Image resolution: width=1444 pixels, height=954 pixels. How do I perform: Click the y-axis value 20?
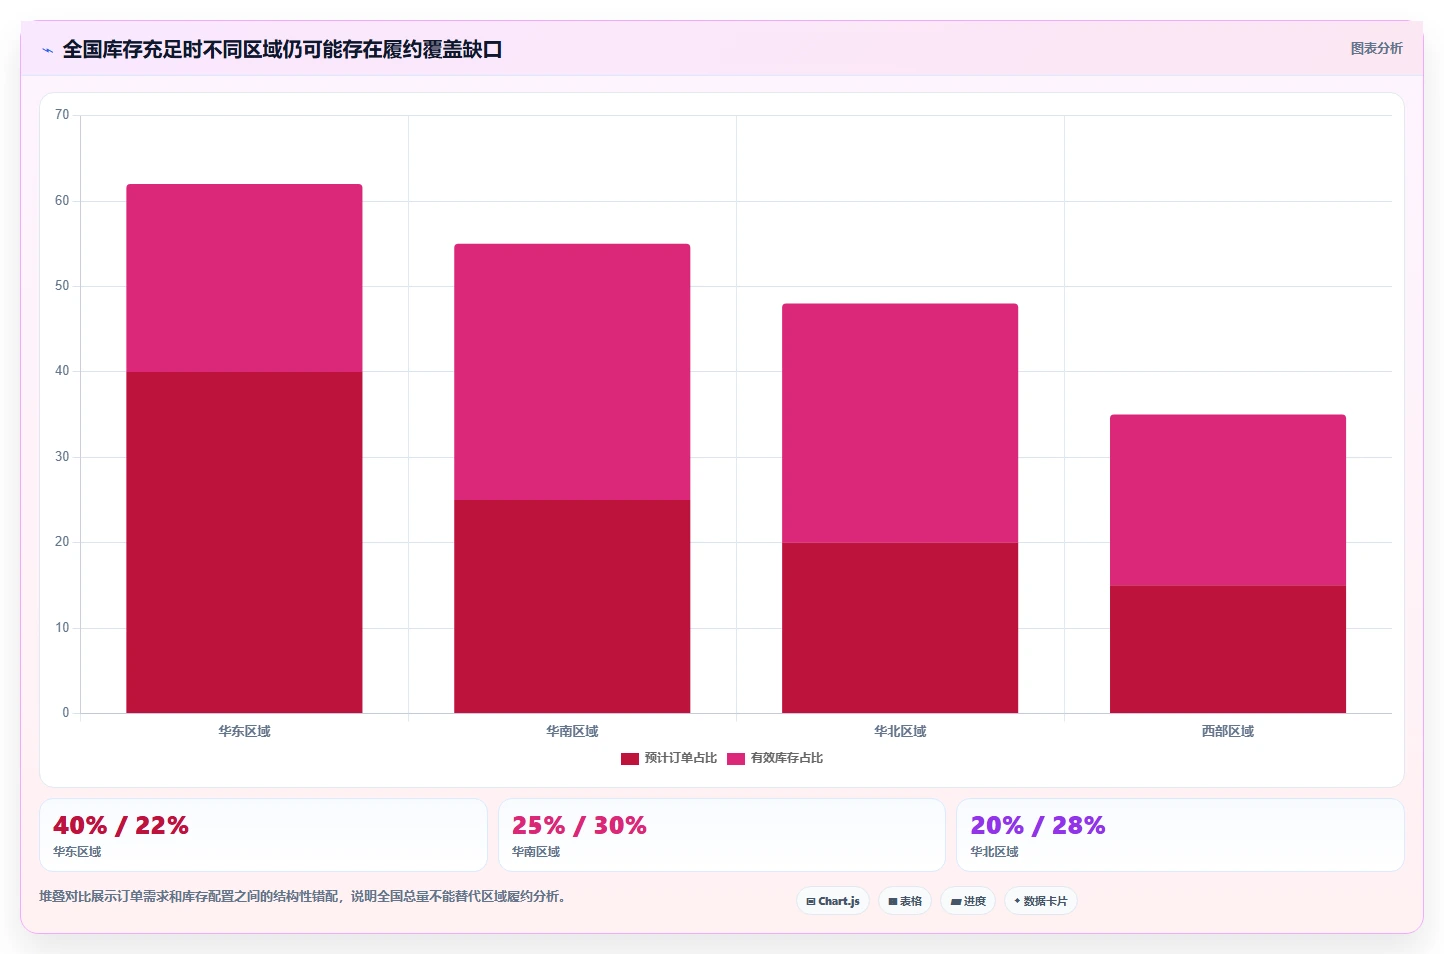click(x=62, y=542)
